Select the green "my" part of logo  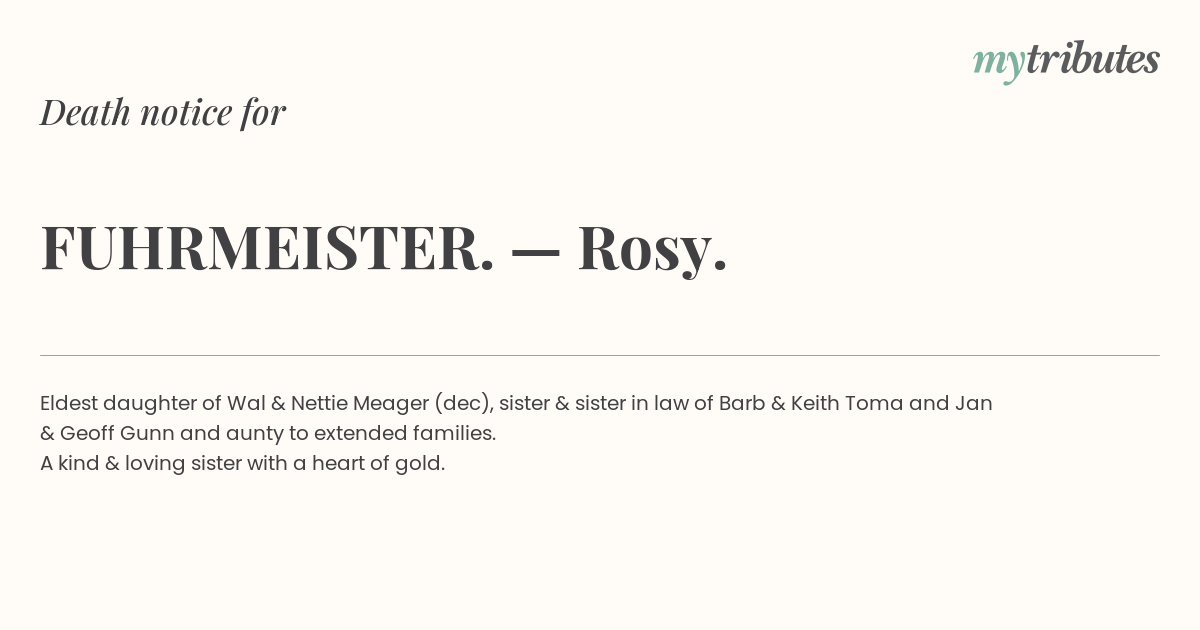[999, 64]
